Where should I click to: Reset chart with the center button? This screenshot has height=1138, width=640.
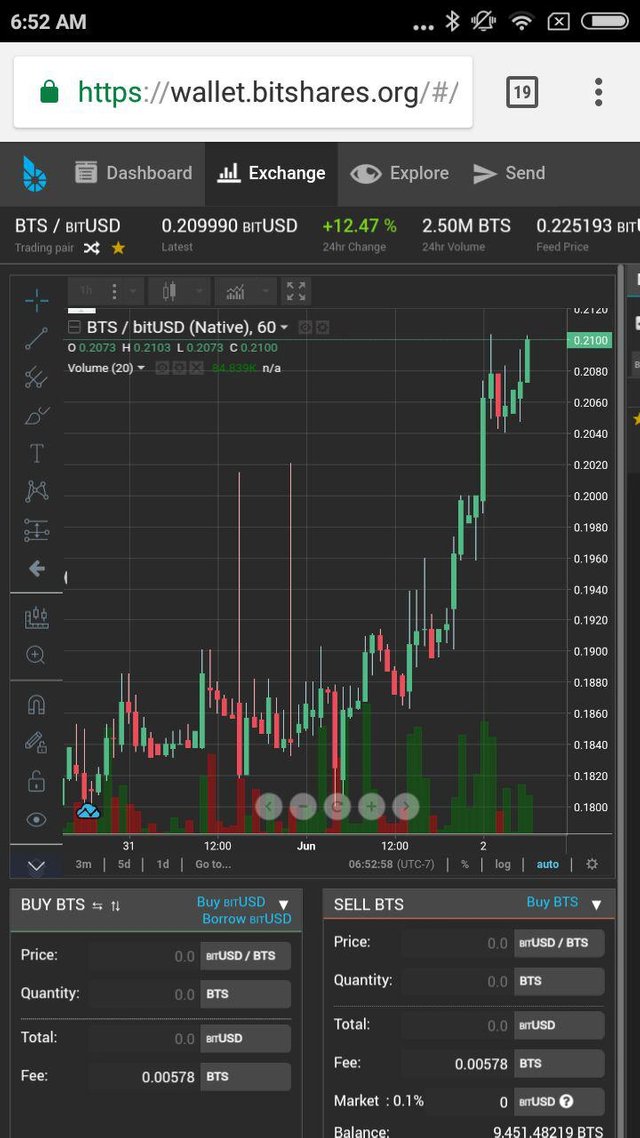click(x=337, y=806)
